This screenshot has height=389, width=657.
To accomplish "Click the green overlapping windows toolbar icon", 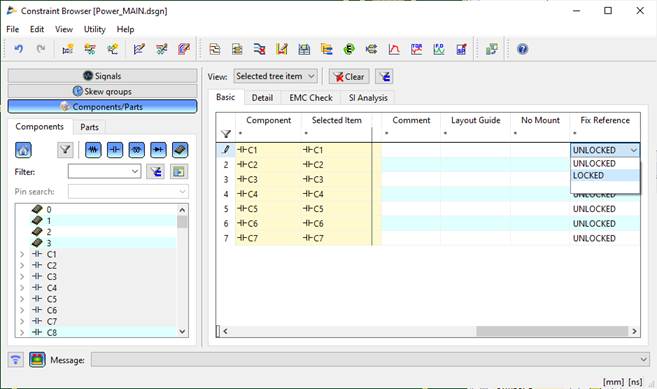I will click(x=491, y=49).
